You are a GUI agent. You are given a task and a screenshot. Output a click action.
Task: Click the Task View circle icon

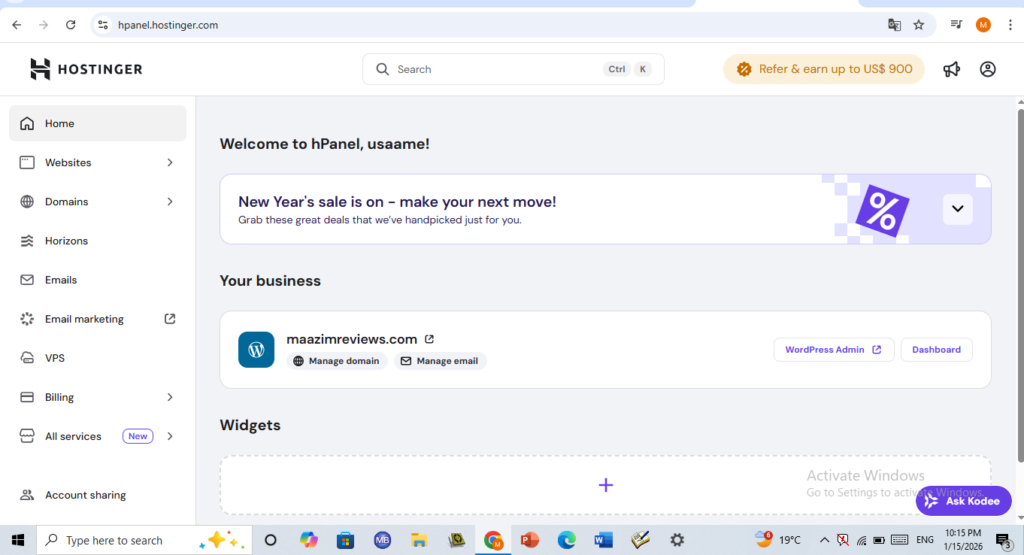point(270,540)
